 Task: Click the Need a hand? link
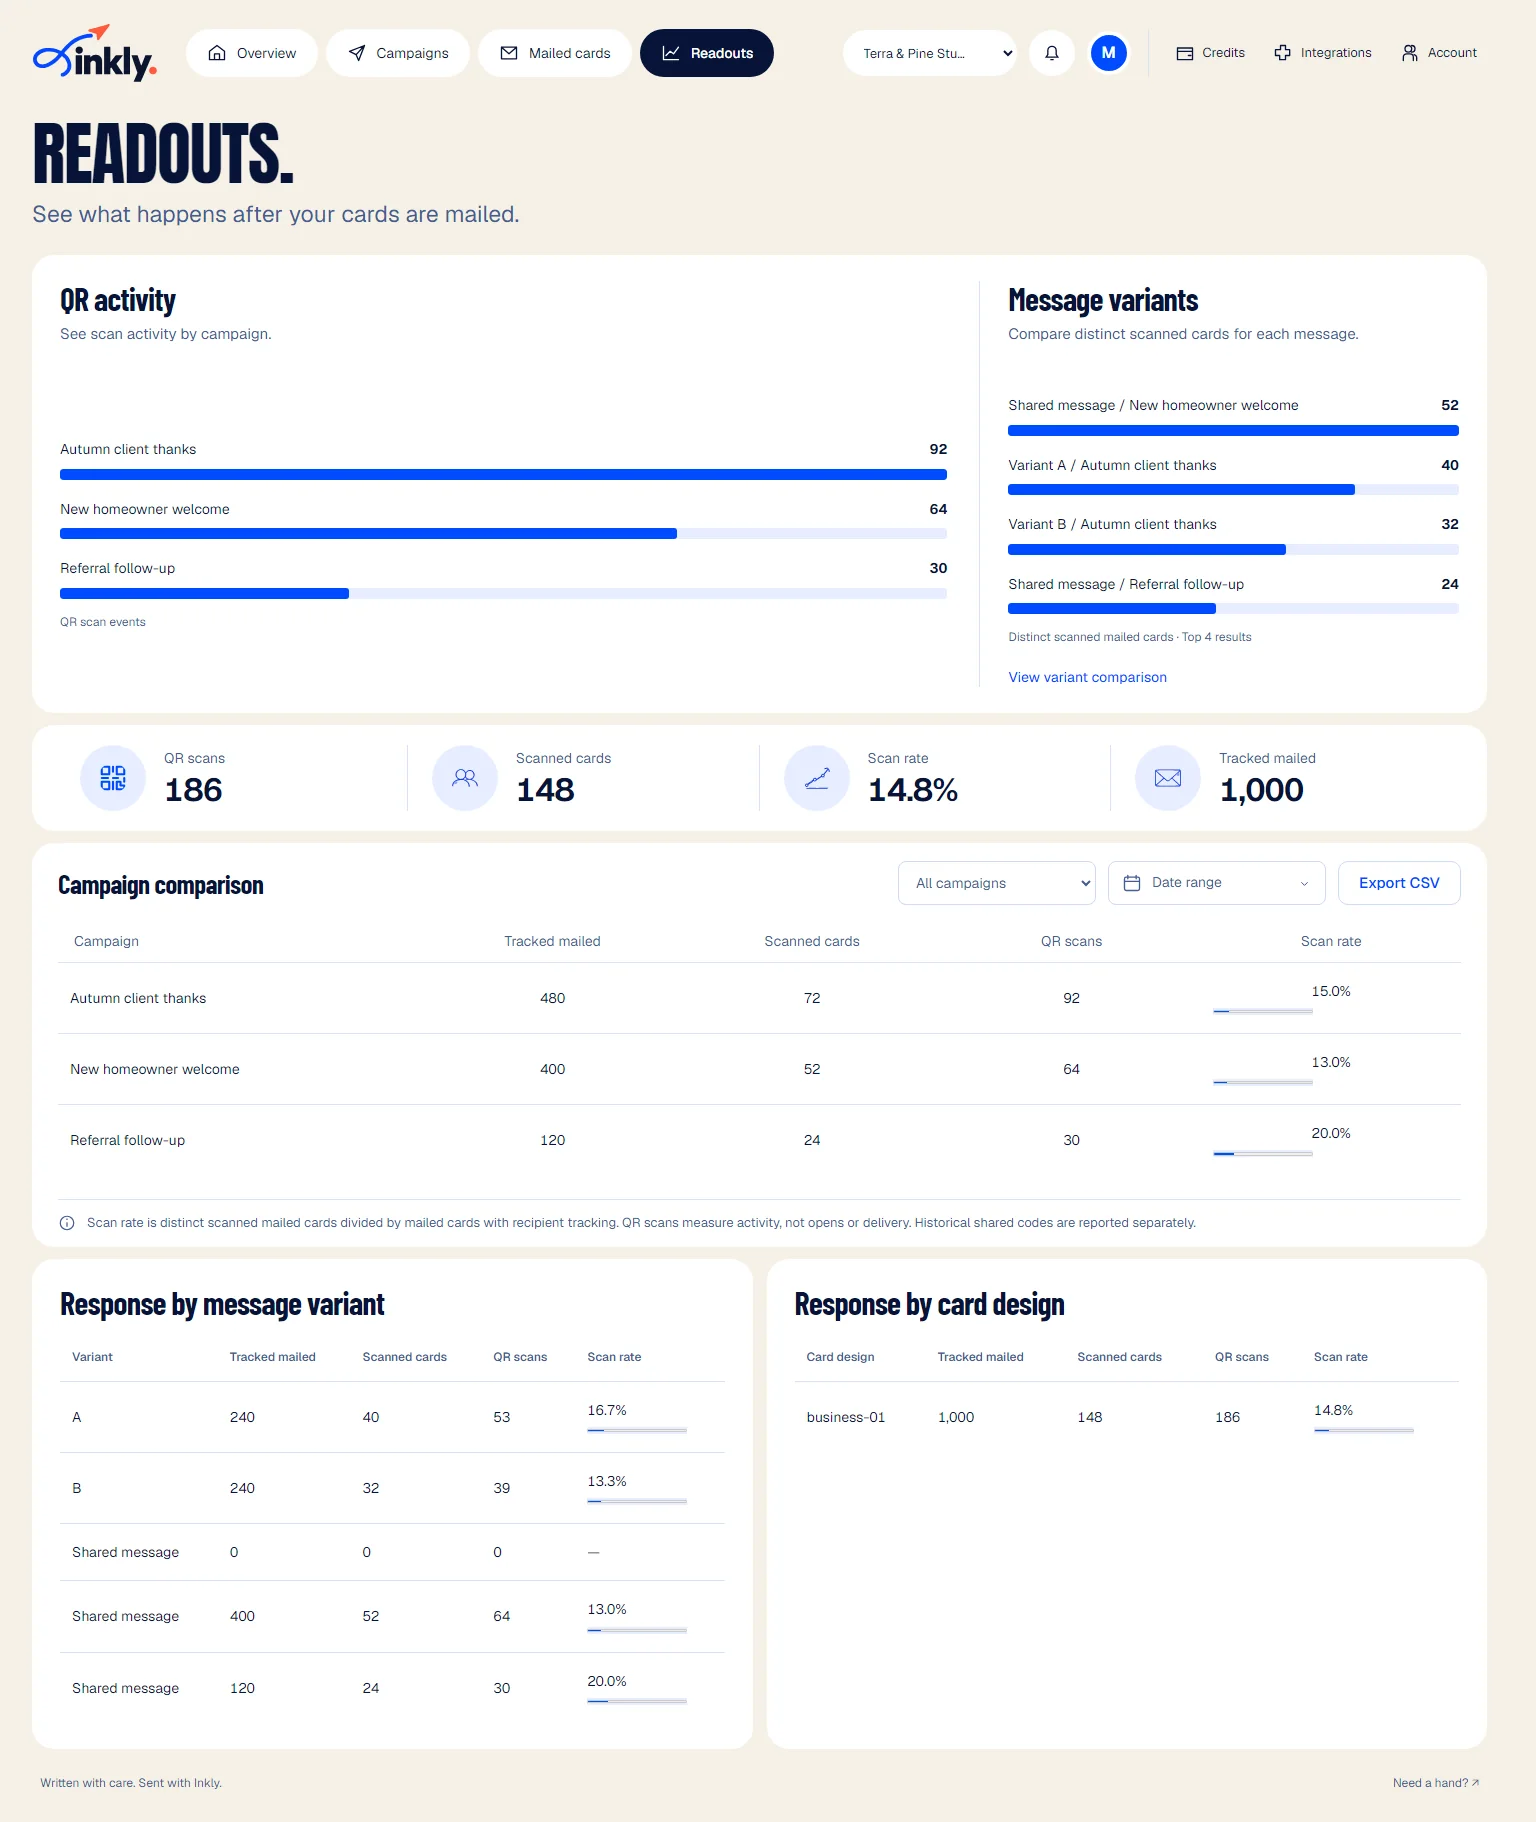click(x=1436, y=1783)
